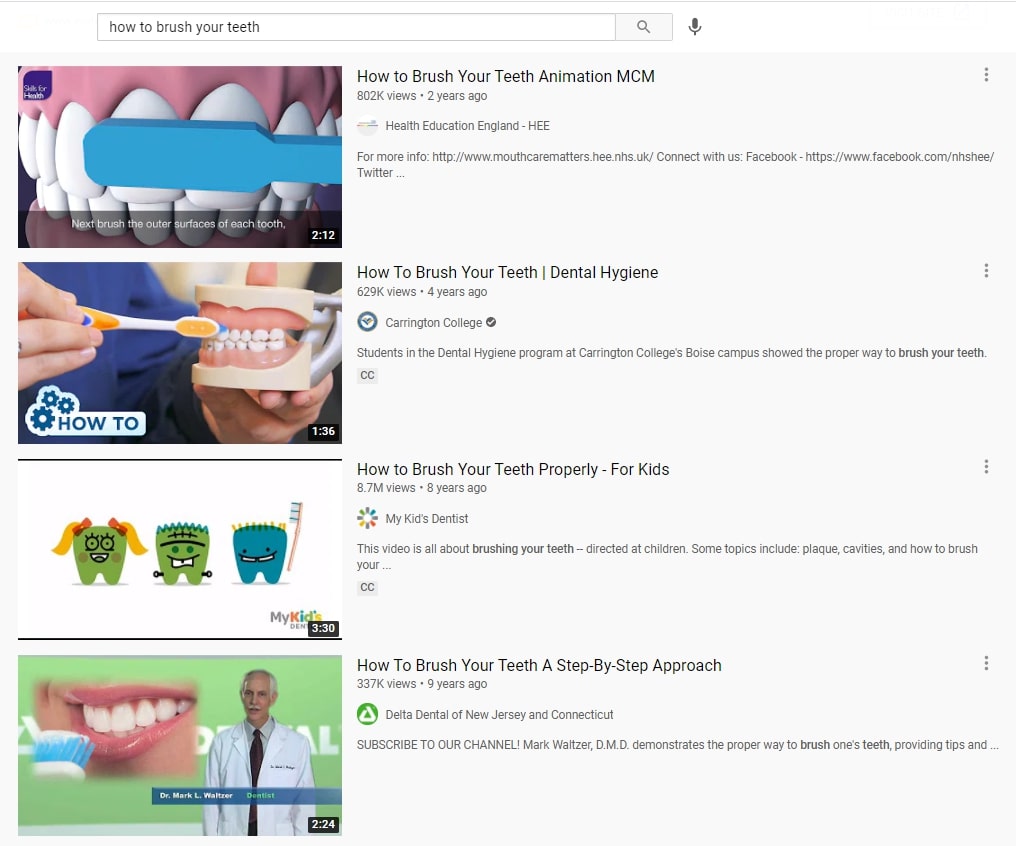The image size is (1016, 846).
Task: Click the 2:12 duration badge
Action: point(323,235)
